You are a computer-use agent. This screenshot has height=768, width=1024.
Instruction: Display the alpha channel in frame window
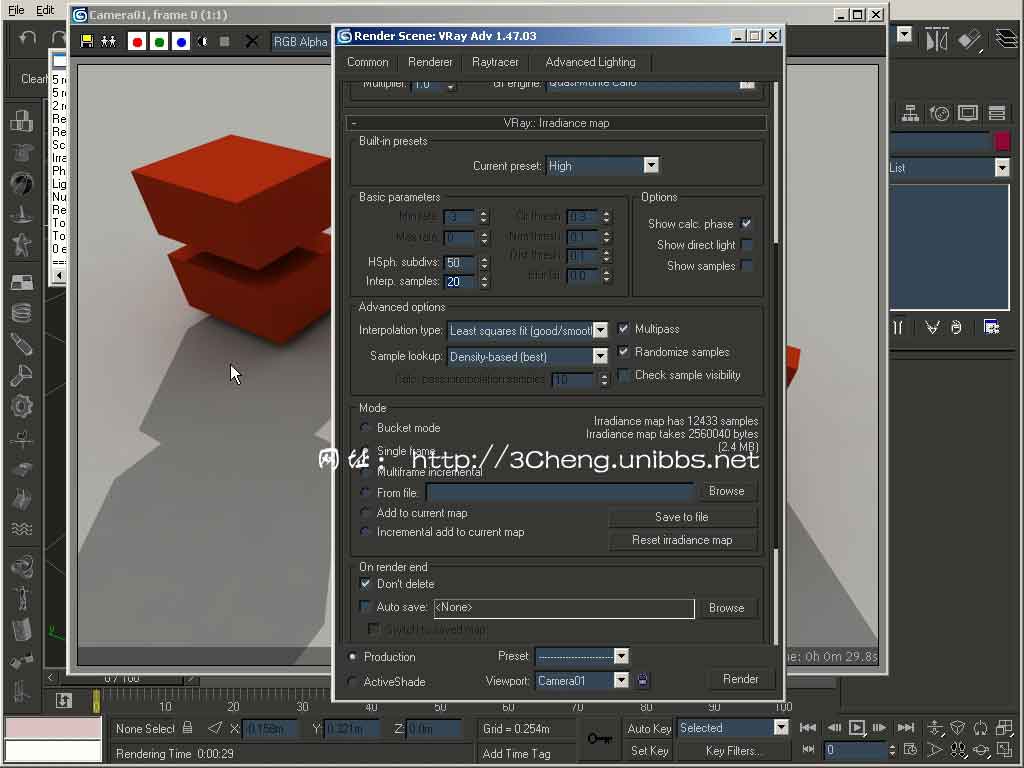tap(203, 41)
